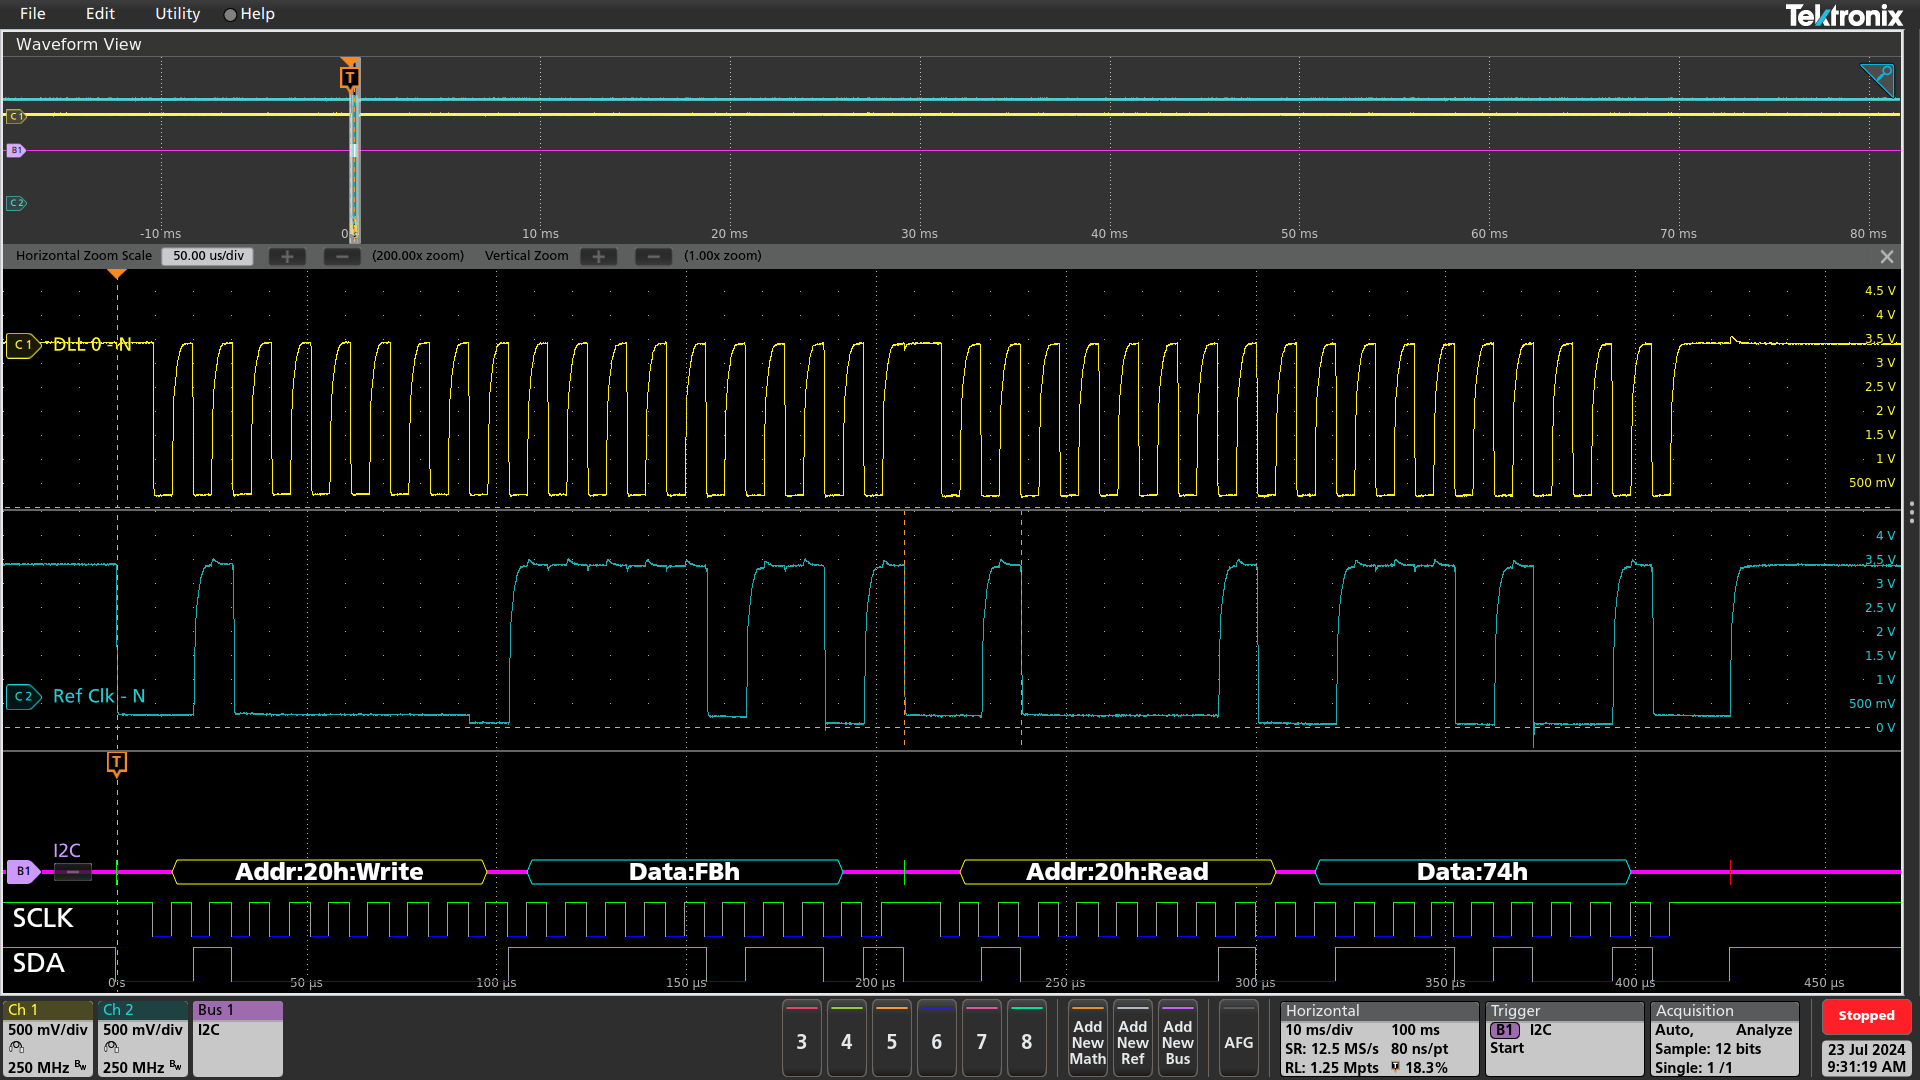Open the Ch 2 settings badge
The height and width of the screenshot is (1080, 1920).
coord(142,1039)
